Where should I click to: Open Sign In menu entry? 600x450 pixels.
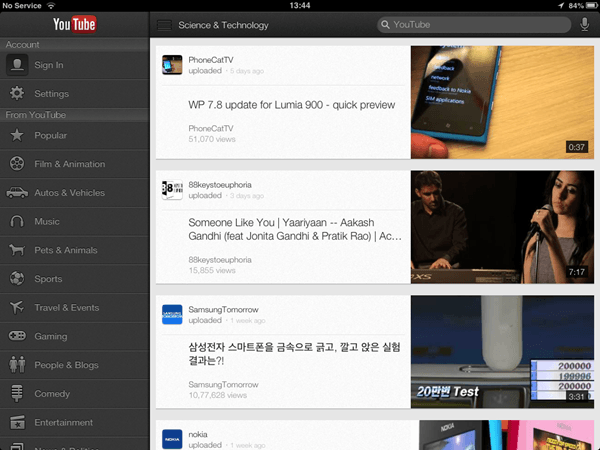click(75, 65)
